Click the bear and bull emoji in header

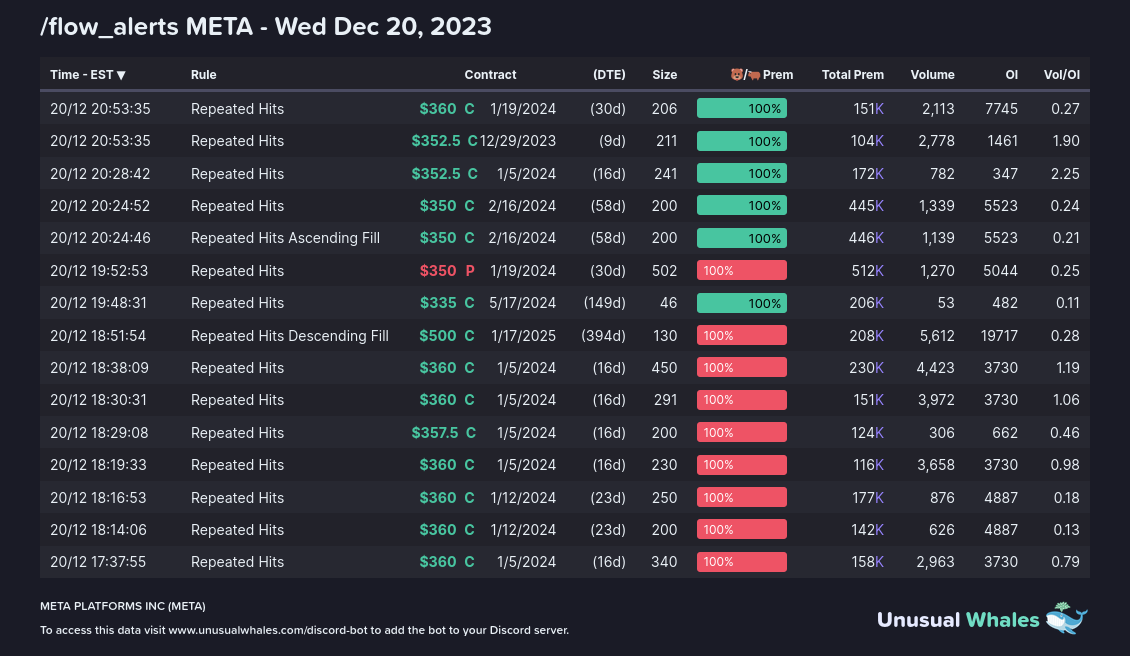point(745,74)
